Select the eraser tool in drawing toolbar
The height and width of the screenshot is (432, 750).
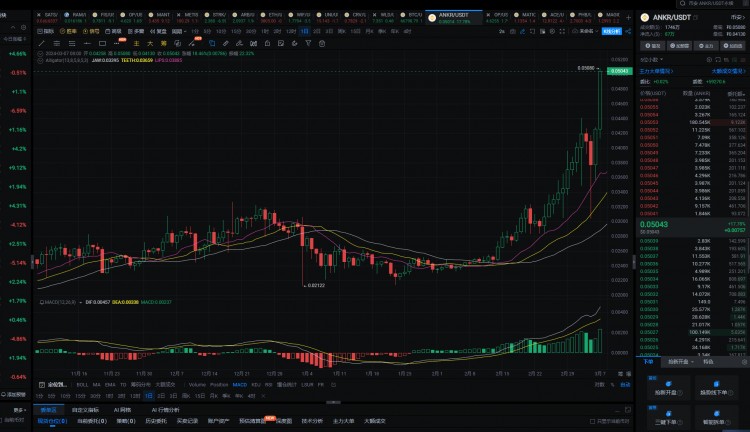tap(239, 44)
